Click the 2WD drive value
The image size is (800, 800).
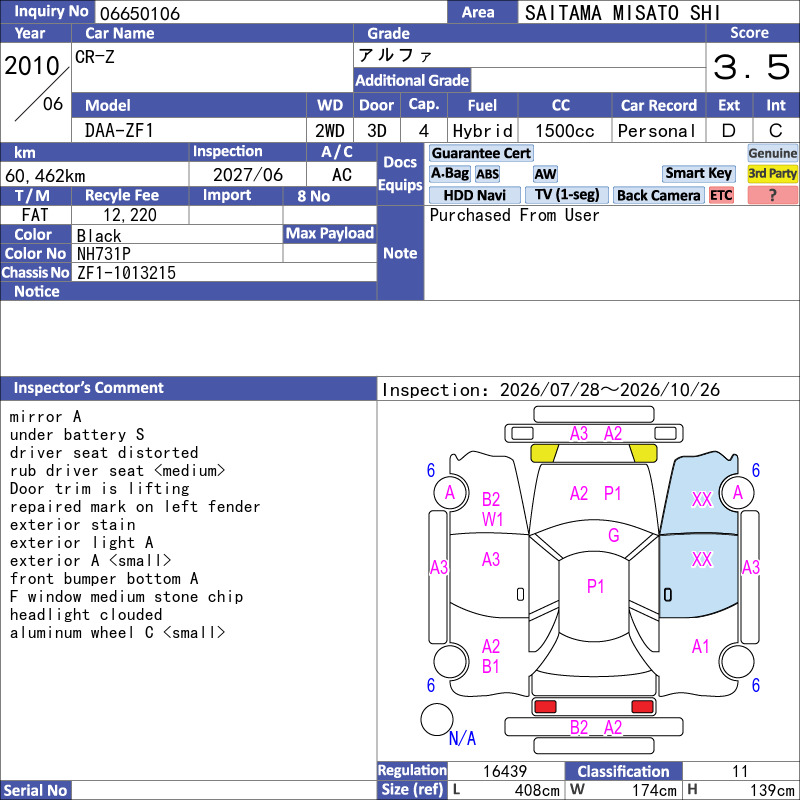[330, 131]
